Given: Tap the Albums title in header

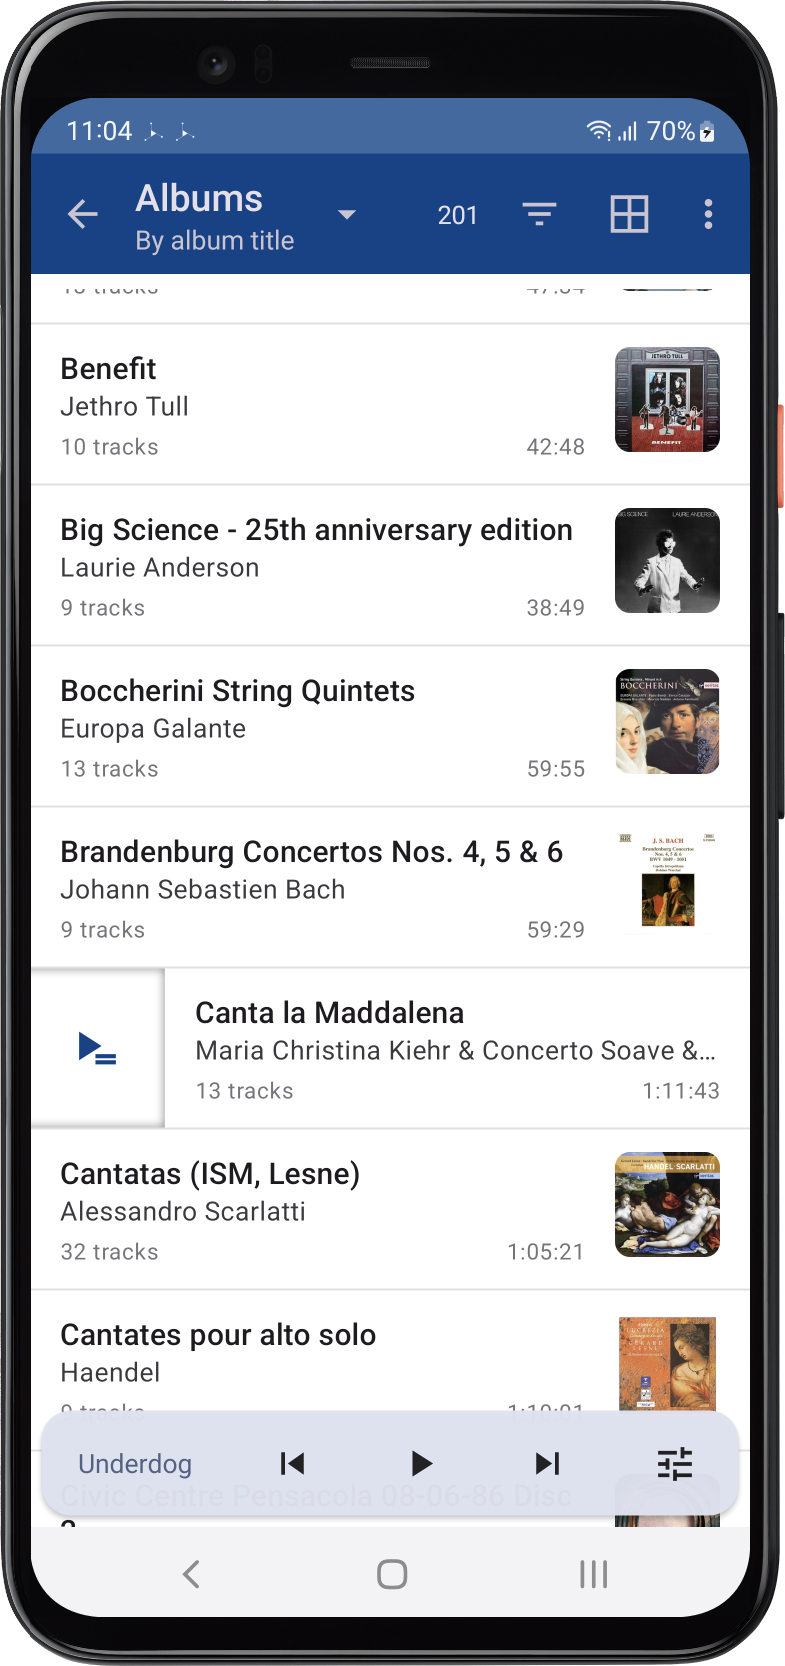Looking at the screenshot, I should tap(200, 199).
